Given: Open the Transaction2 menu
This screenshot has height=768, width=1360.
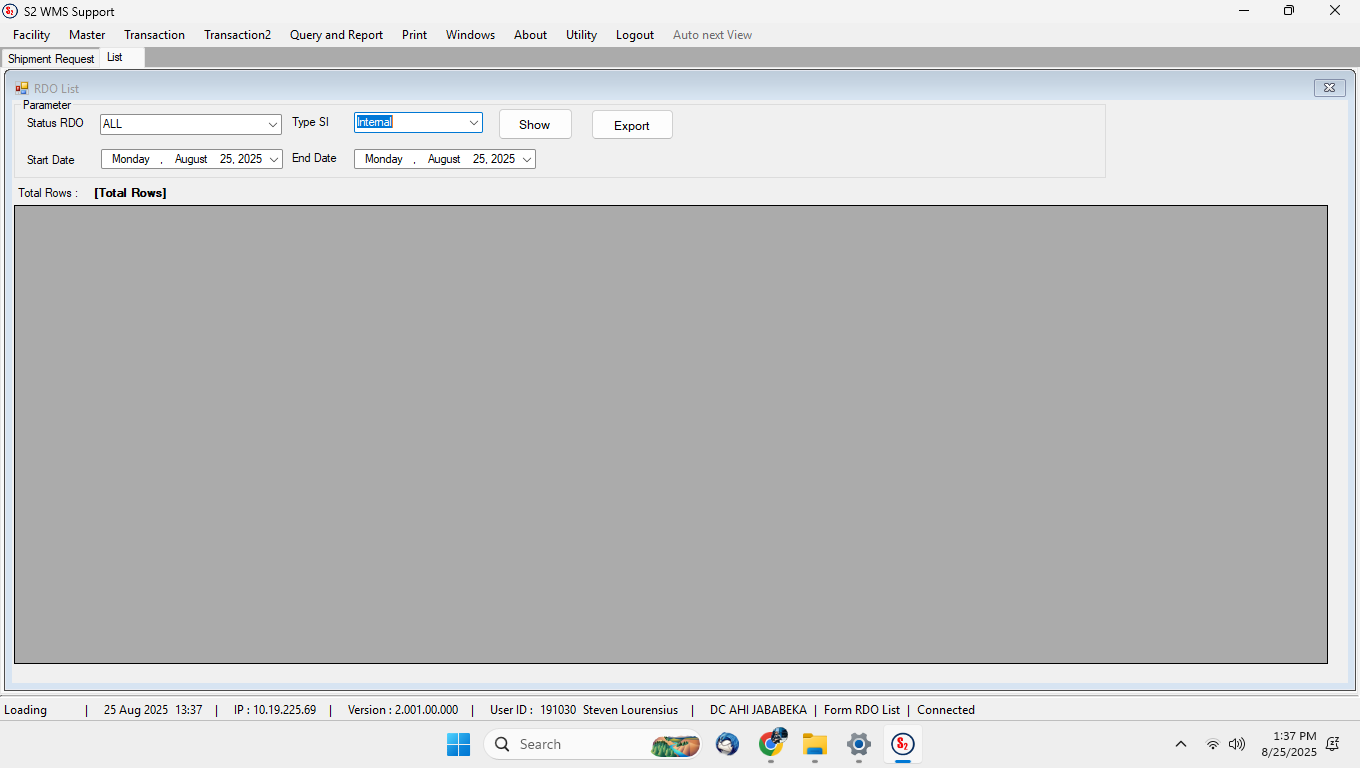Looking at the screenshot, I should point(237,35).
